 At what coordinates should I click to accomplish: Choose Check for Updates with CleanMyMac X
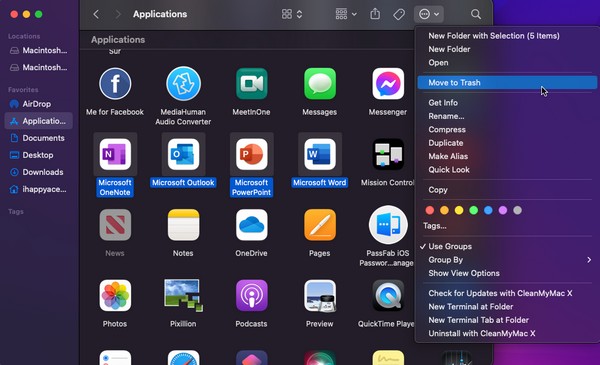507,293
